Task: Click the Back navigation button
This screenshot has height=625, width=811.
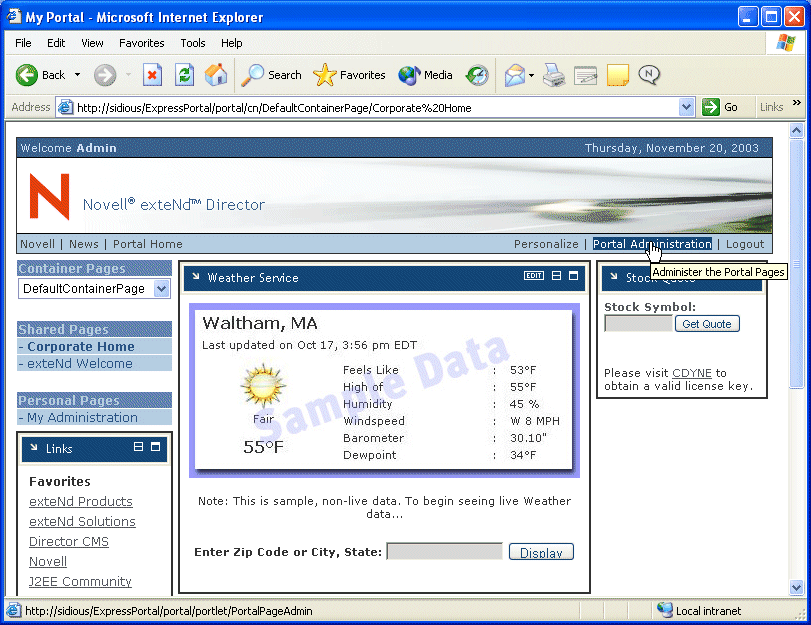Action: [40, 76]
